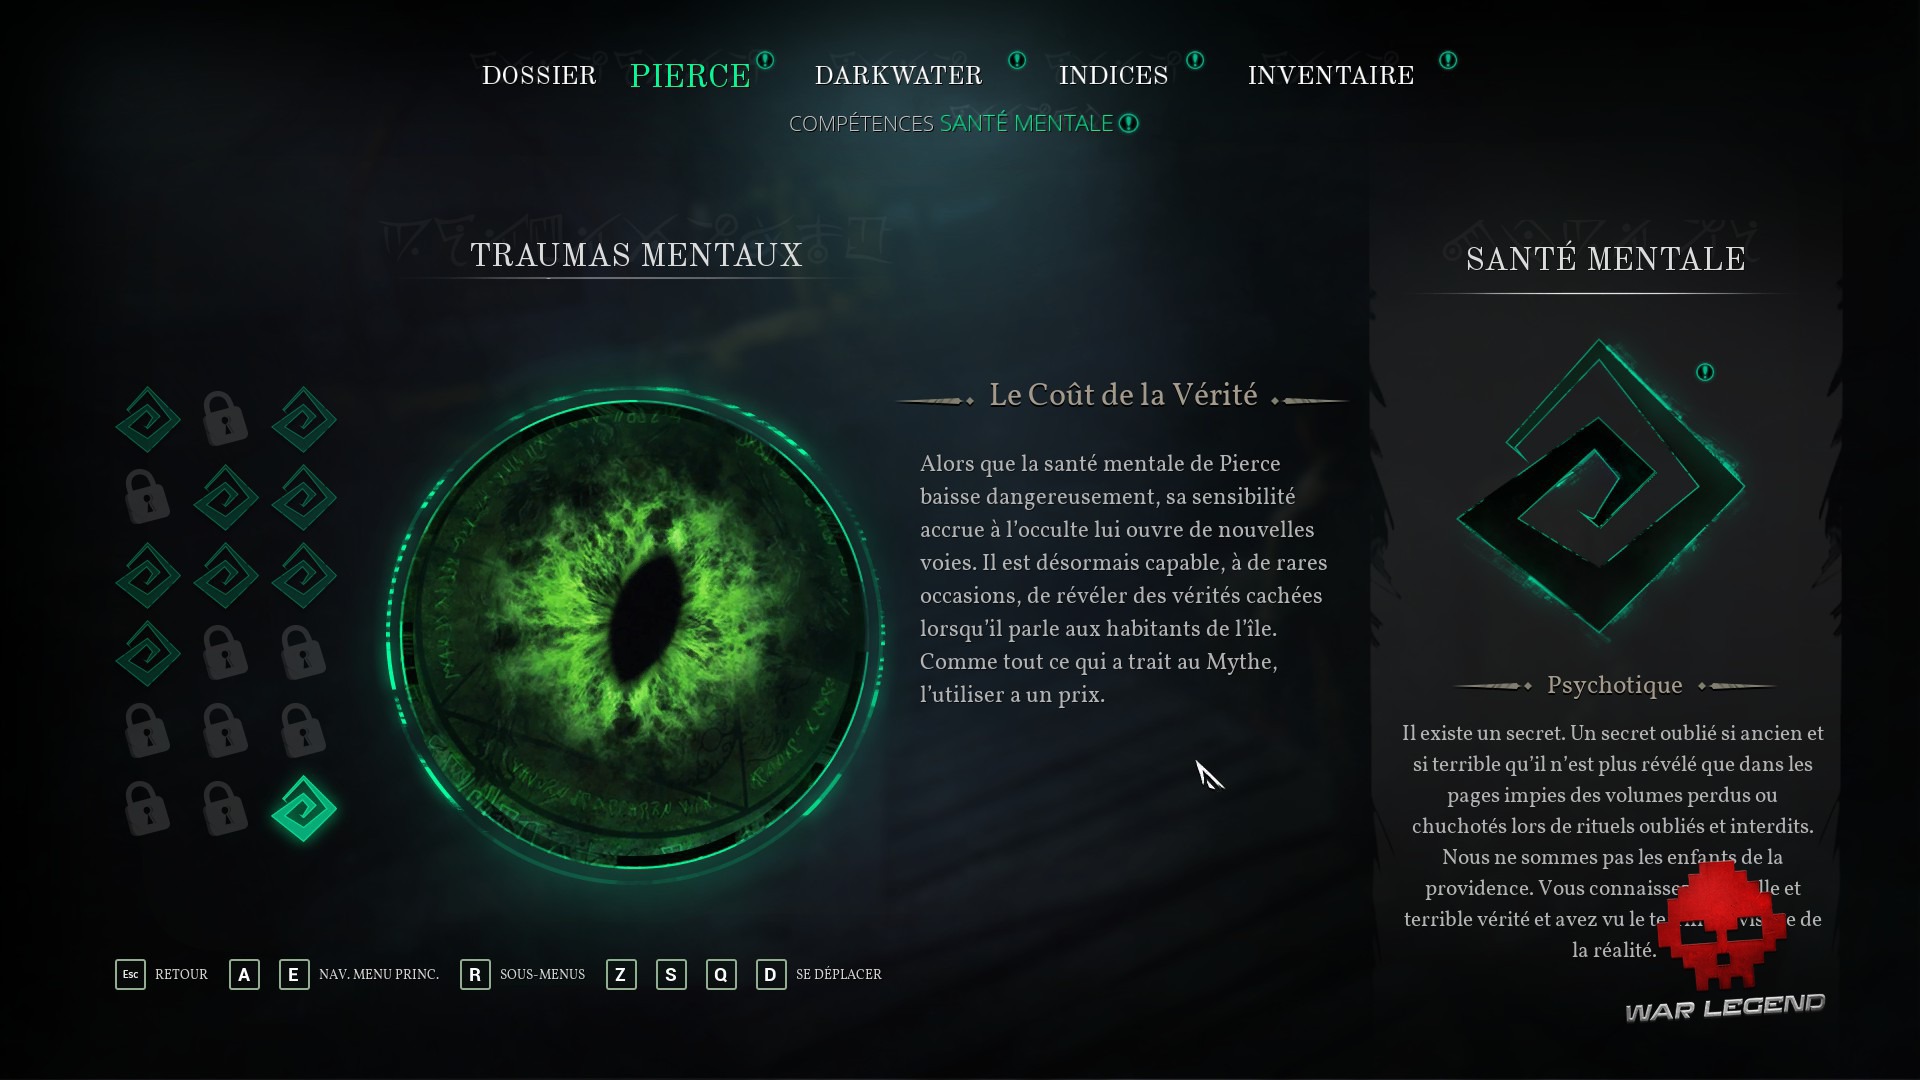Click the alert icon next to Inventaire
This screenshot has width=1920, height=1080.
(1448, 60)
